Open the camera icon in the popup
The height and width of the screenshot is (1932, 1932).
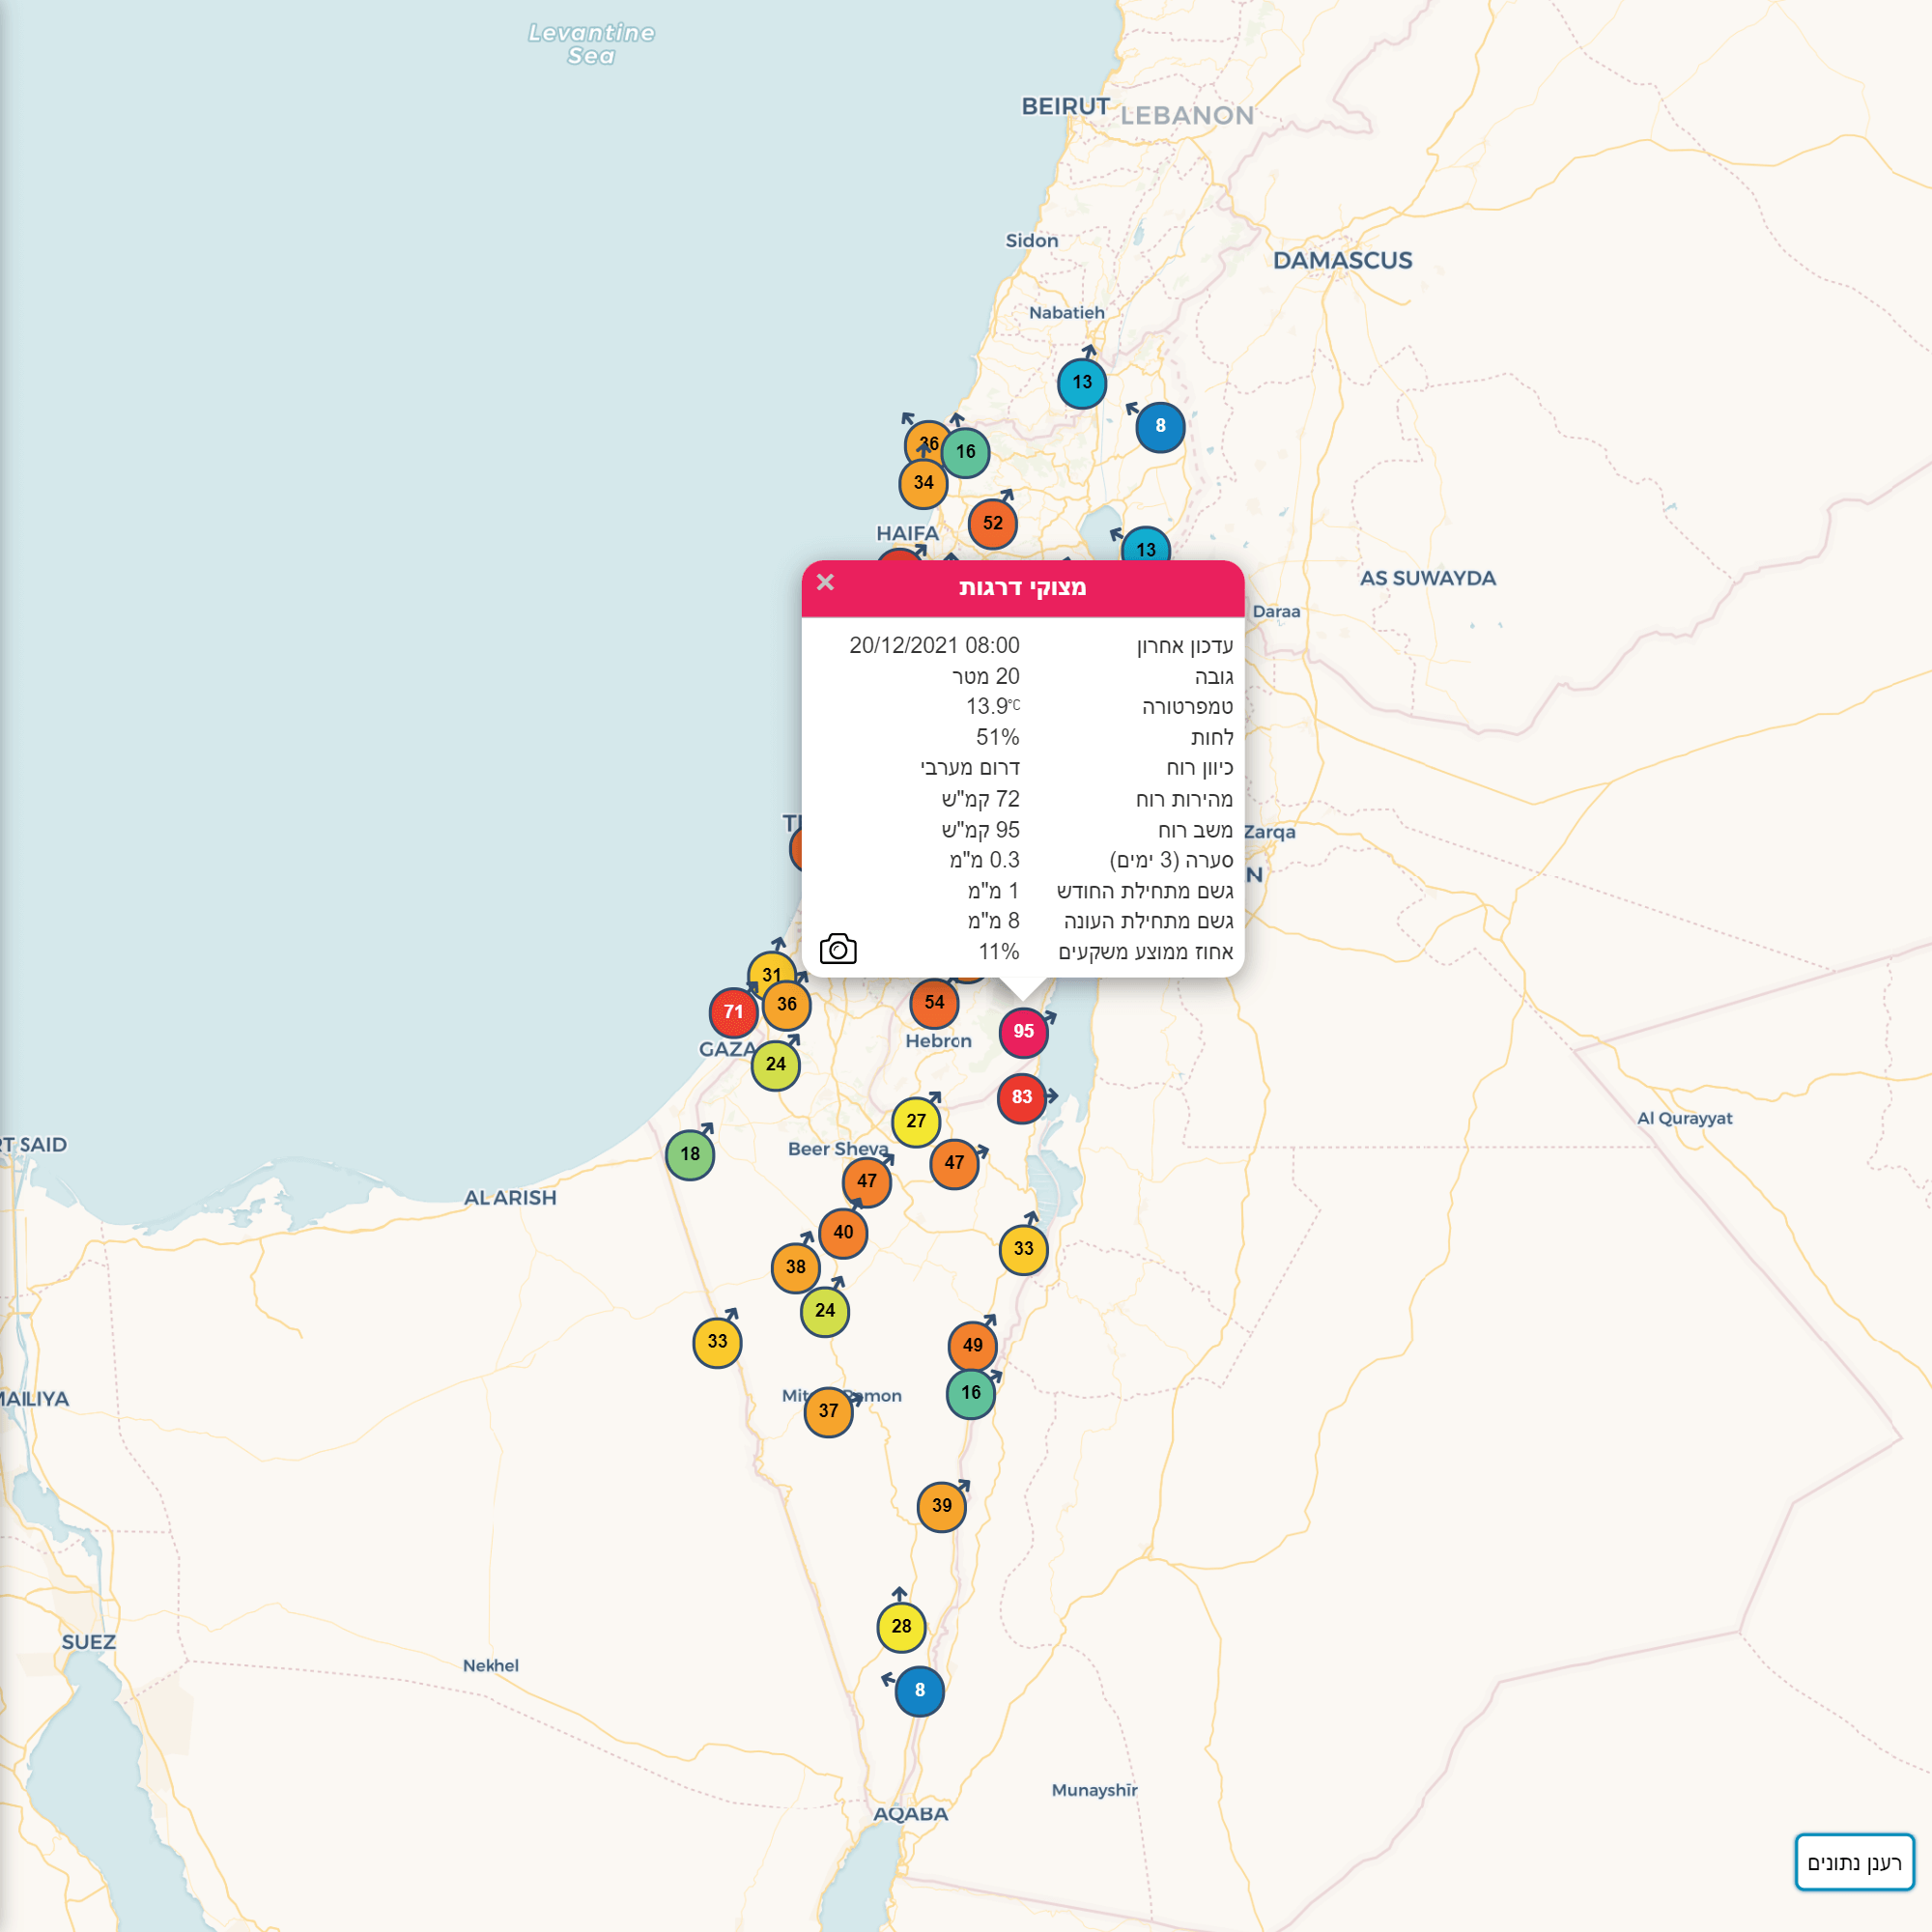(838, 949)
